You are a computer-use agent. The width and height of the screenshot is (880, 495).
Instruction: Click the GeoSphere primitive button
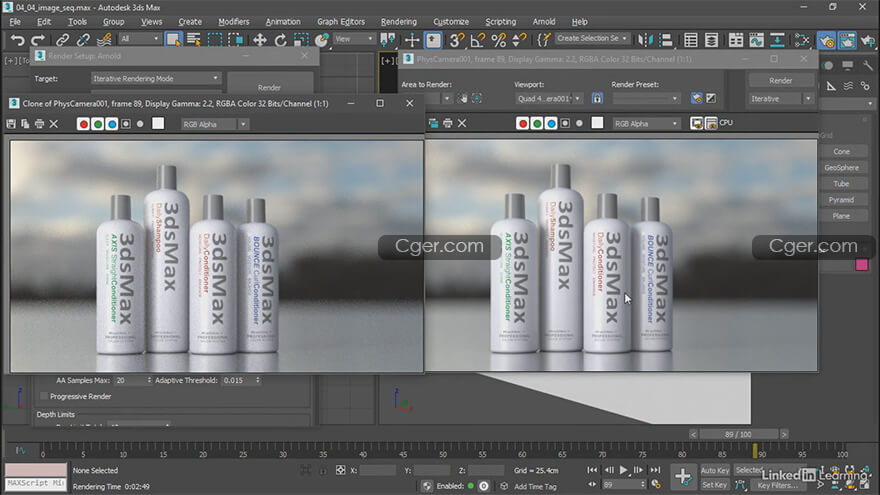pyautogui.click(x=842, y=167)
